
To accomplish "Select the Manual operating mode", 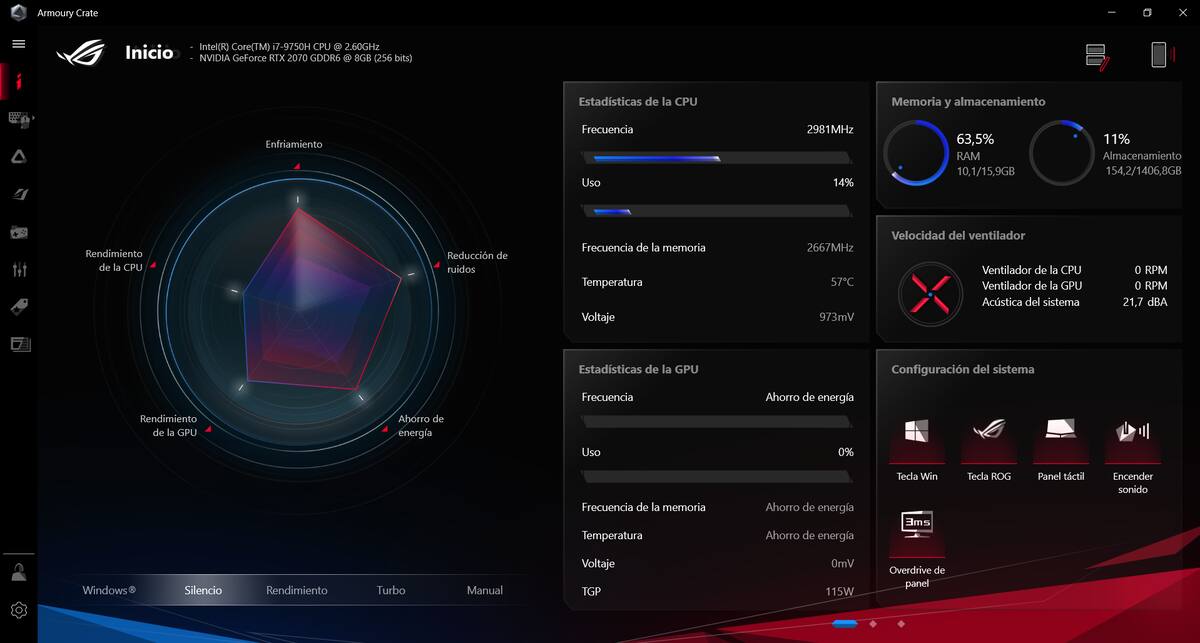I will coord(485,590).
